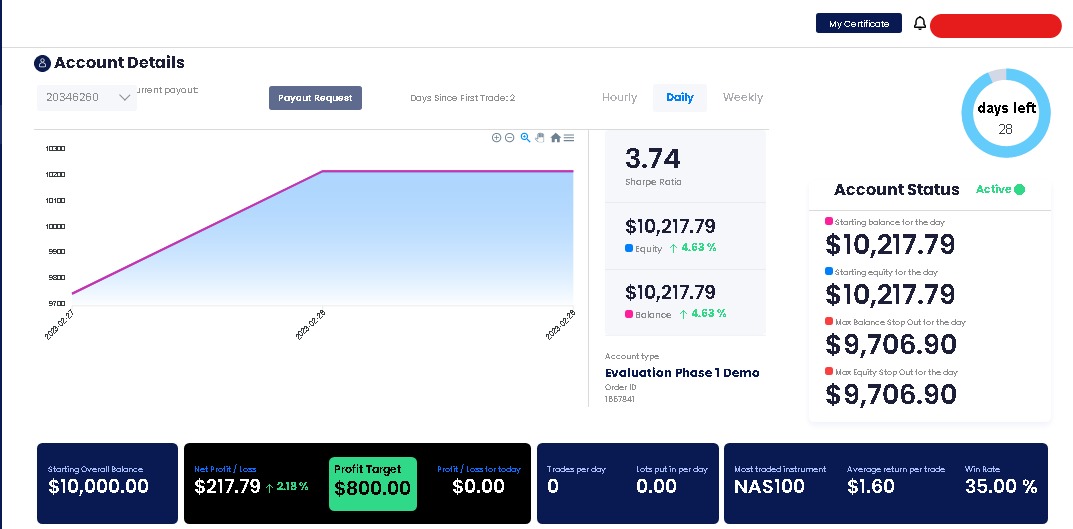Click blue Equity legend marker
Viewport: 1073px width, 529px height.
629,248
